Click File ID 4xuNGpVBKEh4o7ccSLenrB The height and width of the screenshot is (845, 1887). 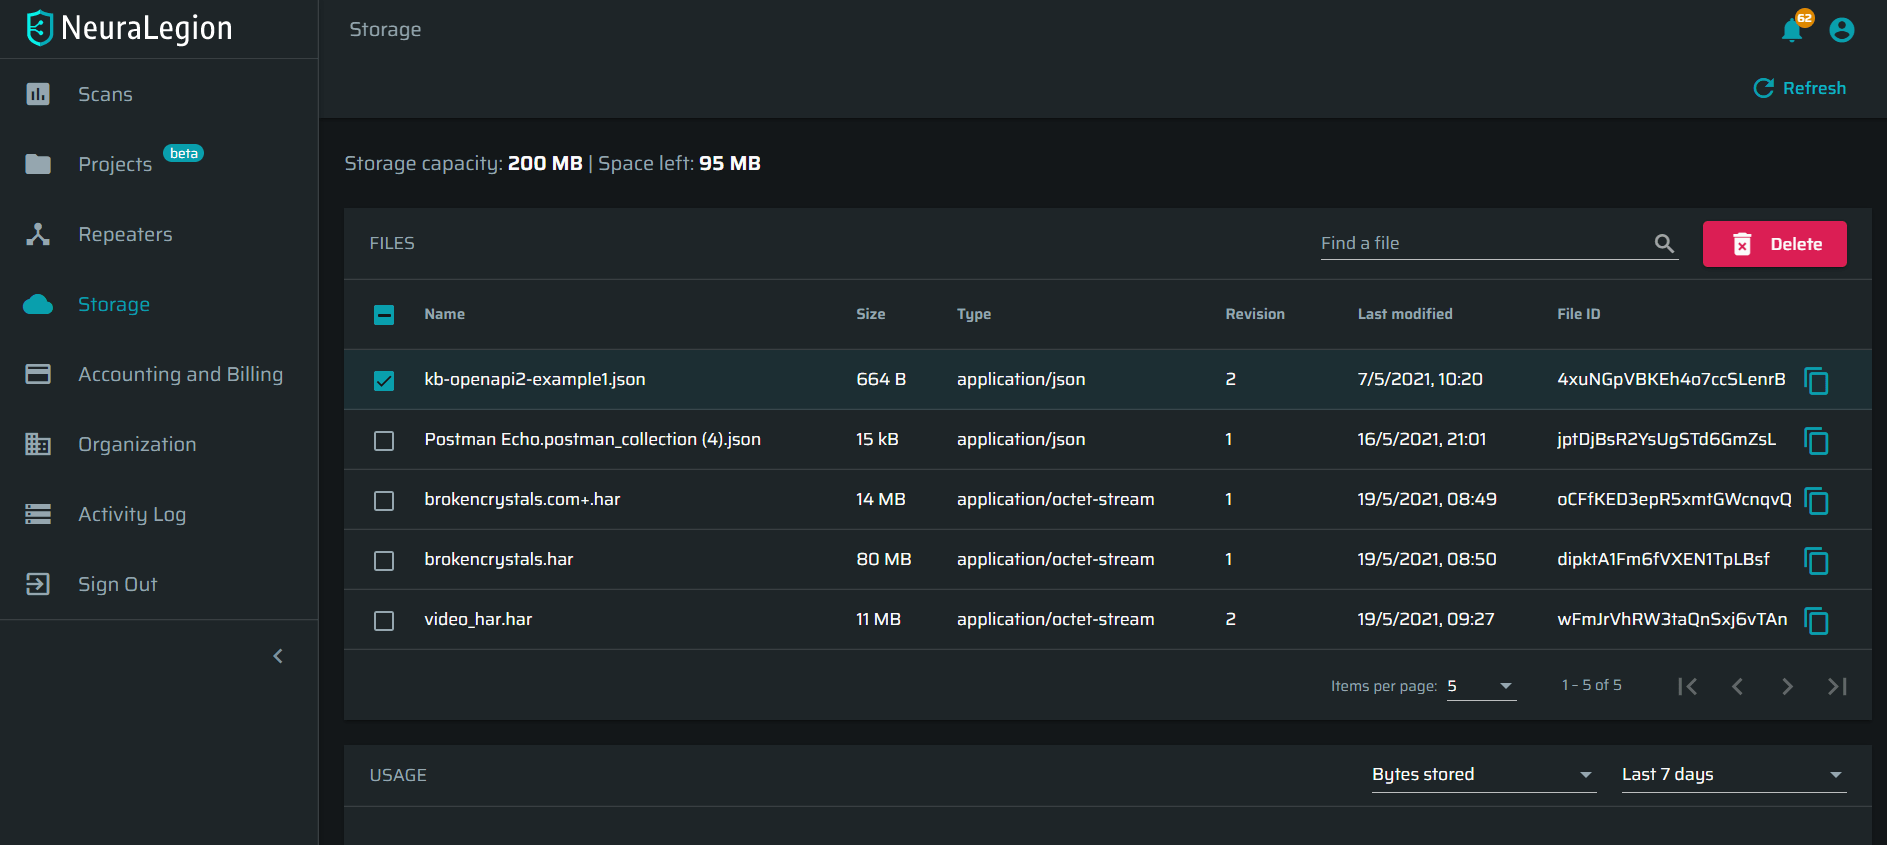(1670, 379)
